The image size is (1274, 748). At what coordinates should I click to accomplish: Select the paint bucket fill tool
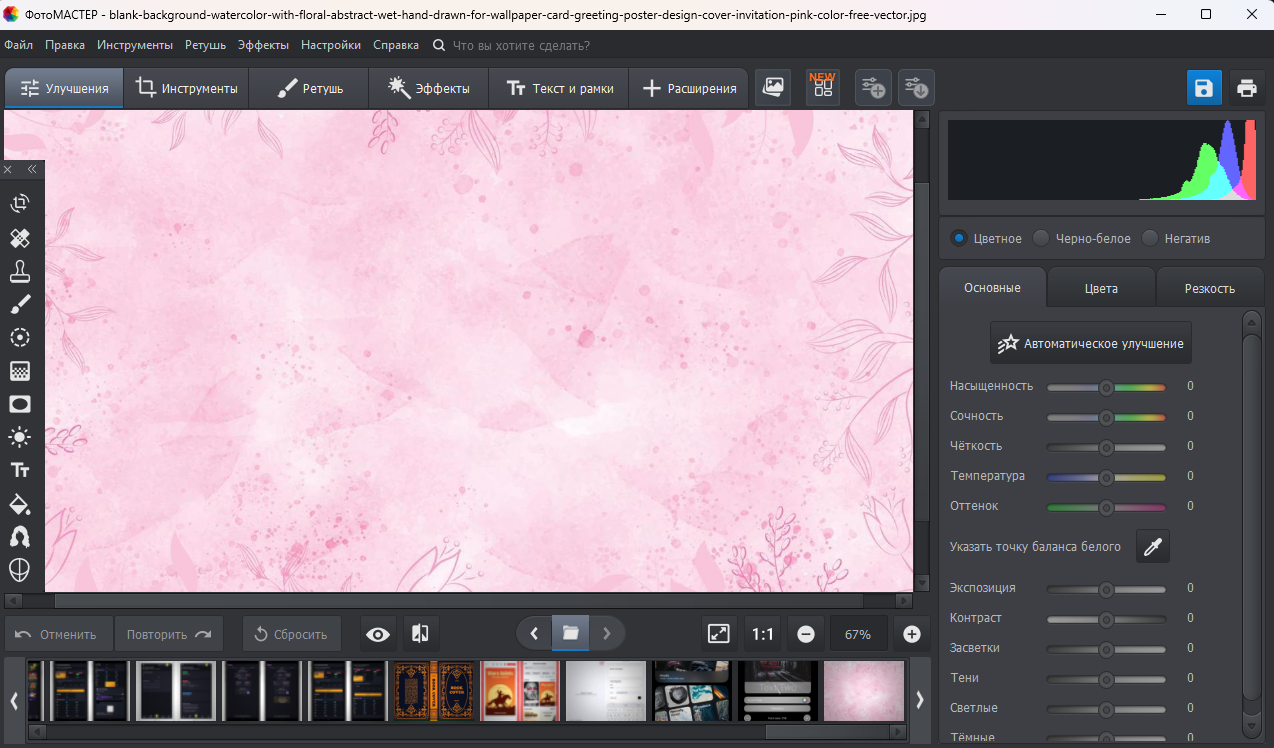20,503
